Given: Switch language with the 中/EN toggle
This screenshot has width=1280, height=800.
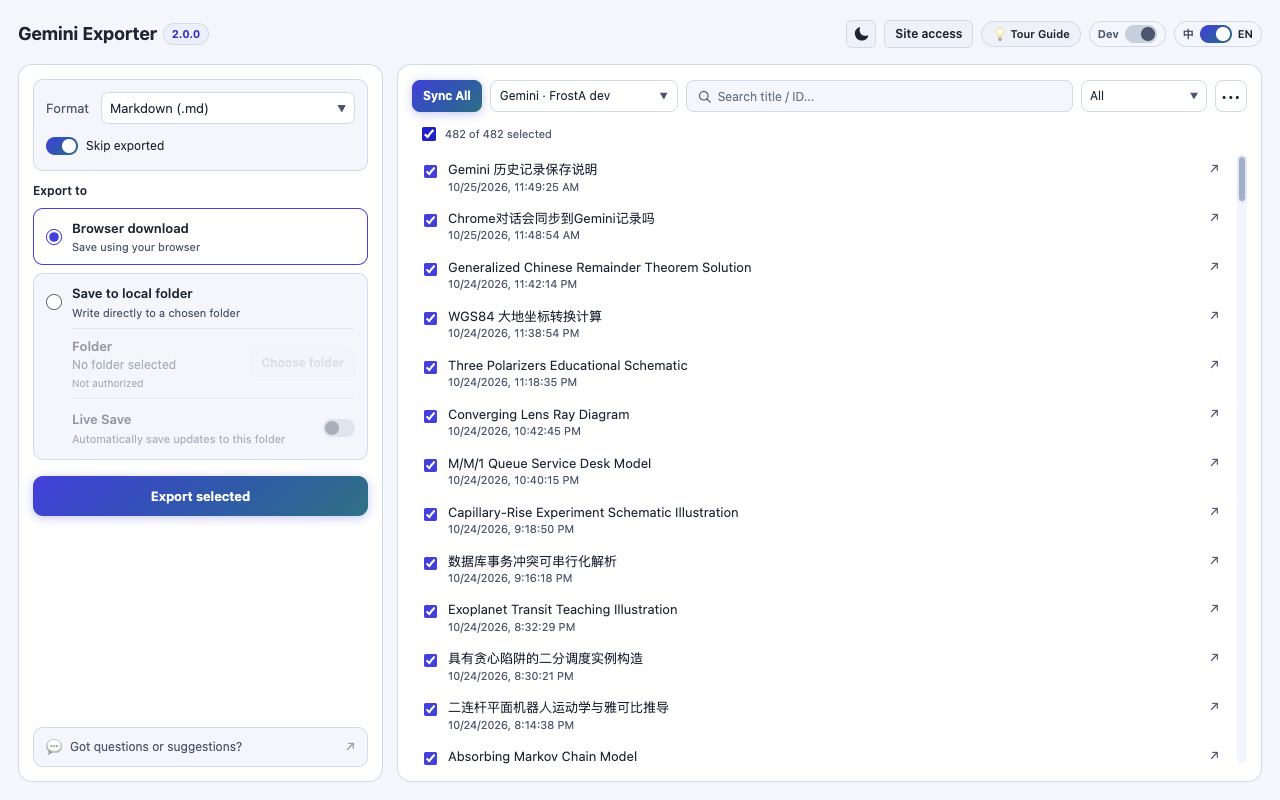Looking at the screenshot, I should pyautogui.click(x=1216, y=34).
